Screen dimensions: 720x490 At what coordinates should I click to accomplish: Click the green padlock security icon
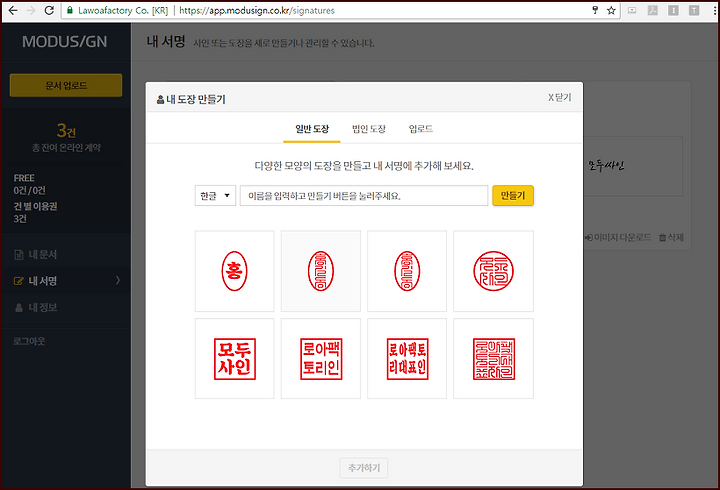click(70, 10)
